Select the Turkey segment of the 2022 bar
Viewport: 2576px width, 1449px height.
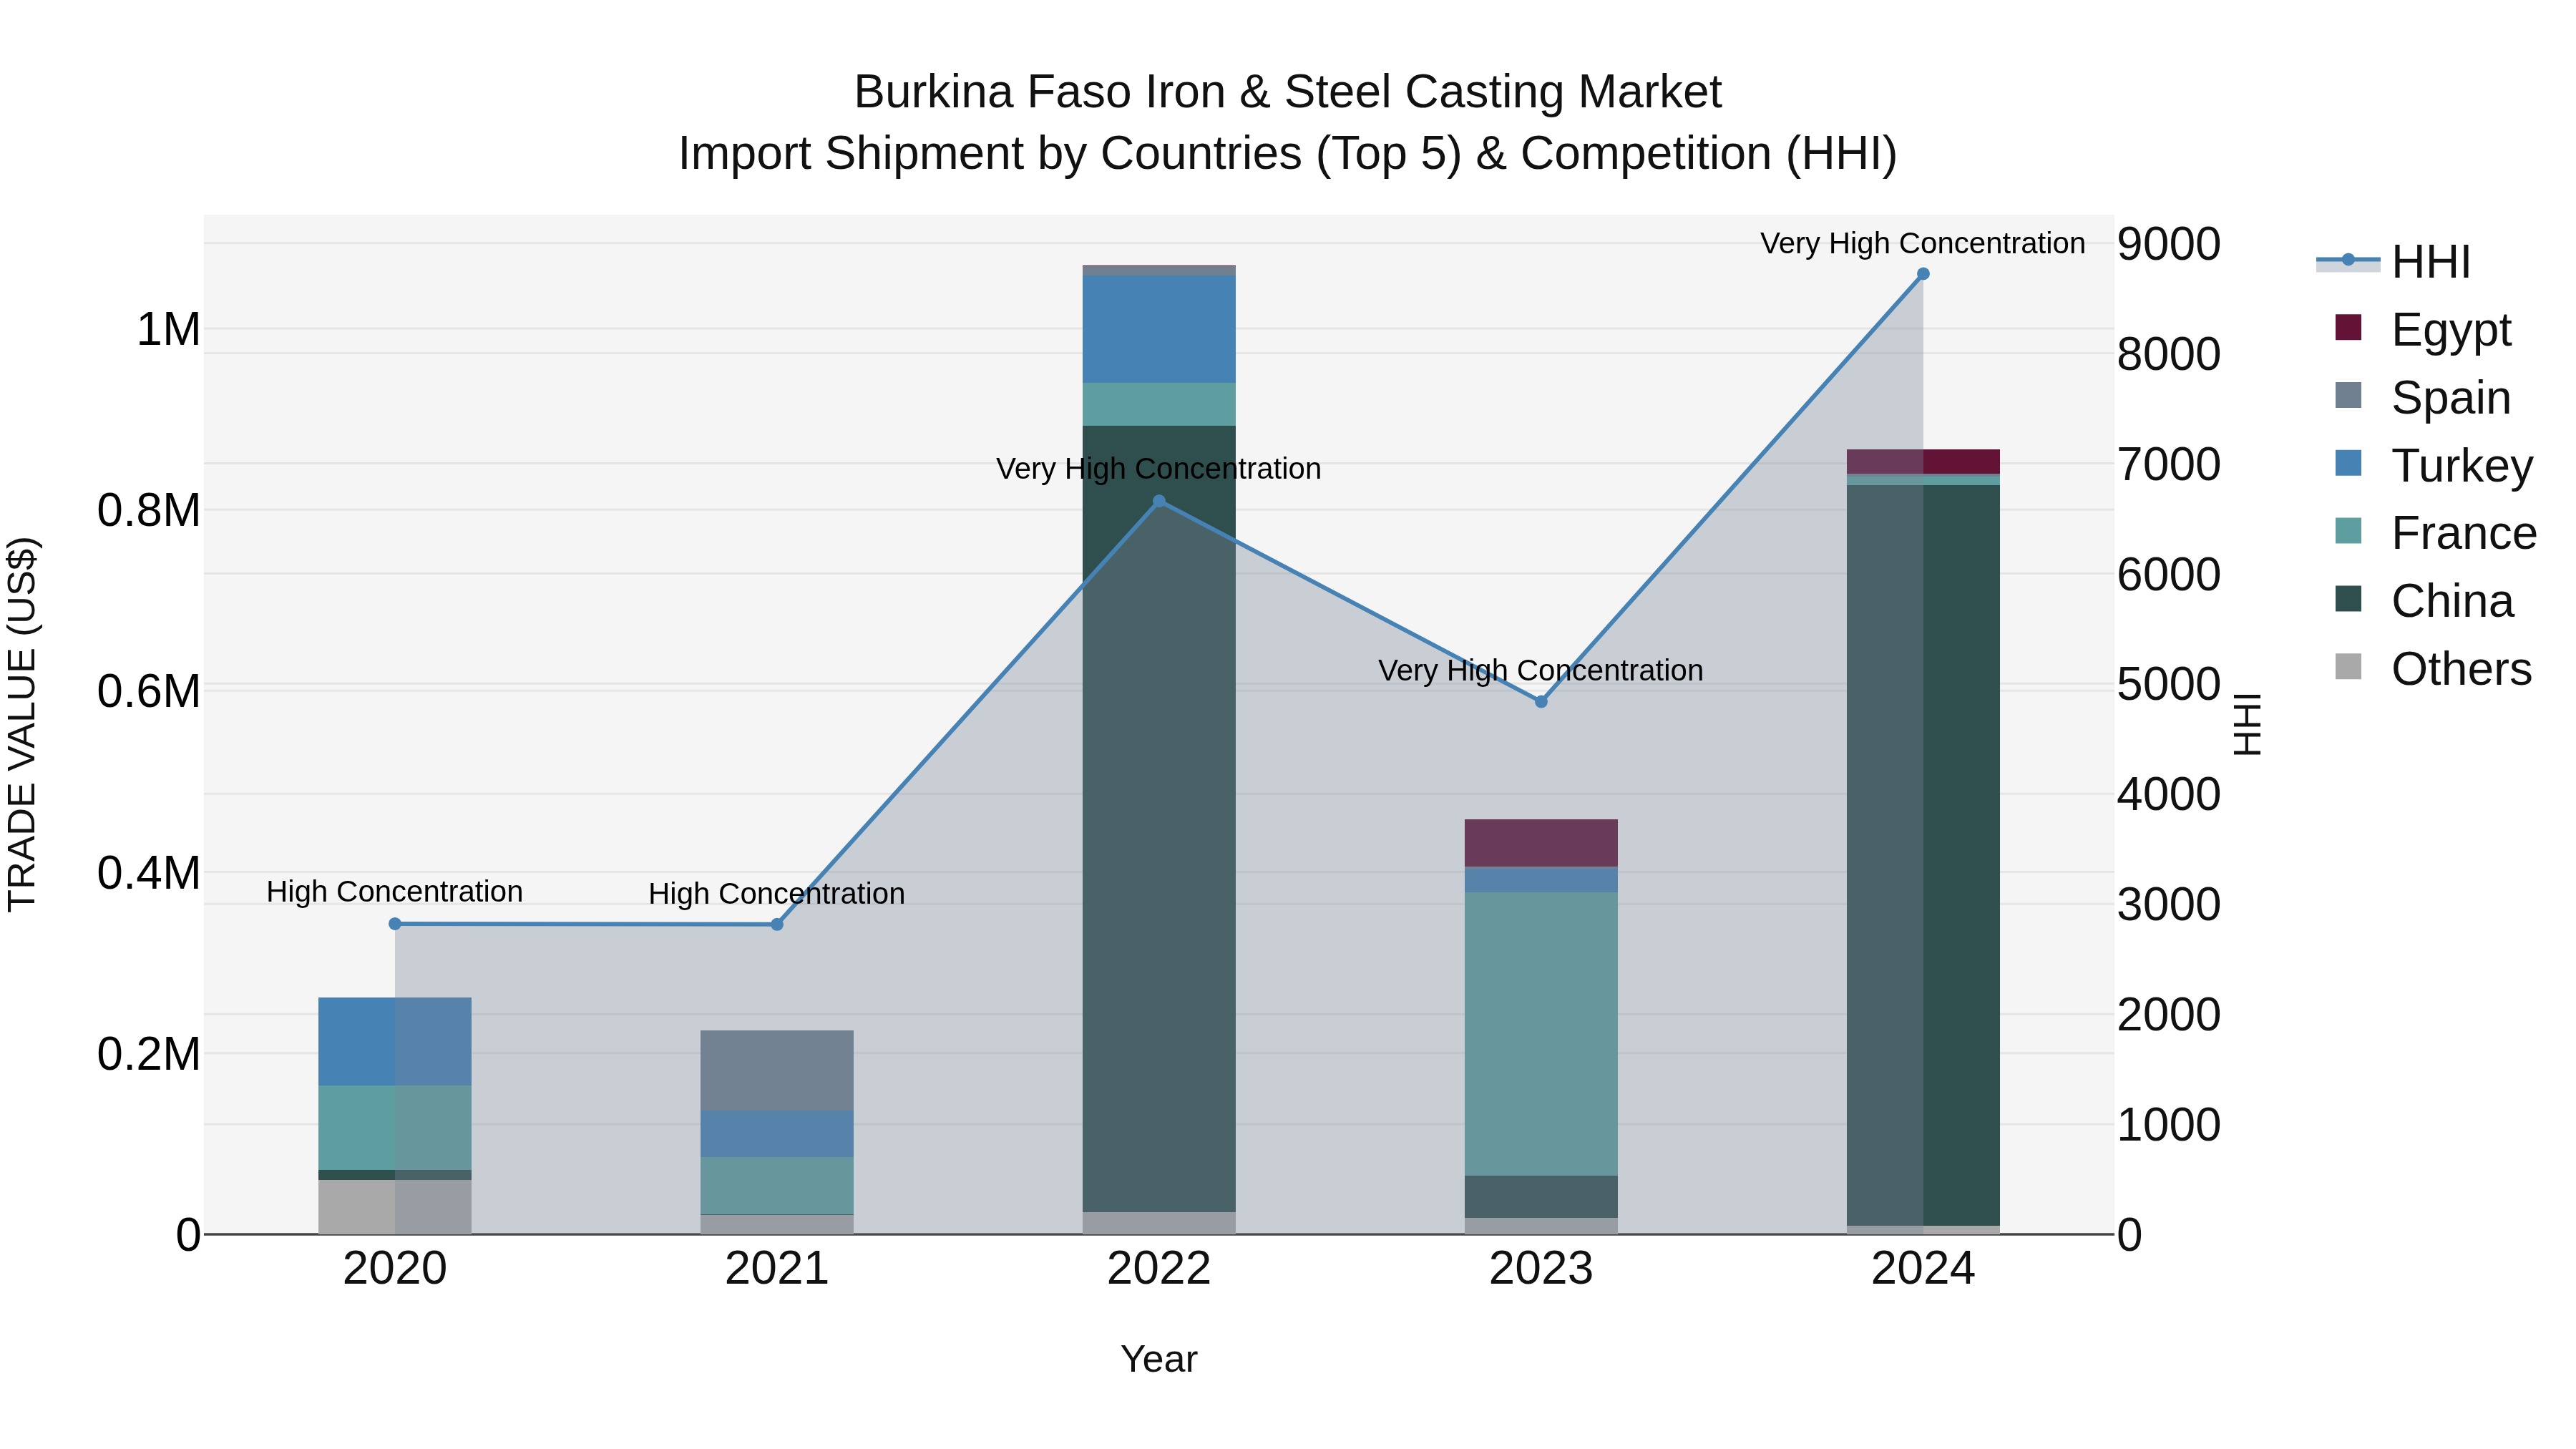pyautogui.click(x=1159, y=329)
